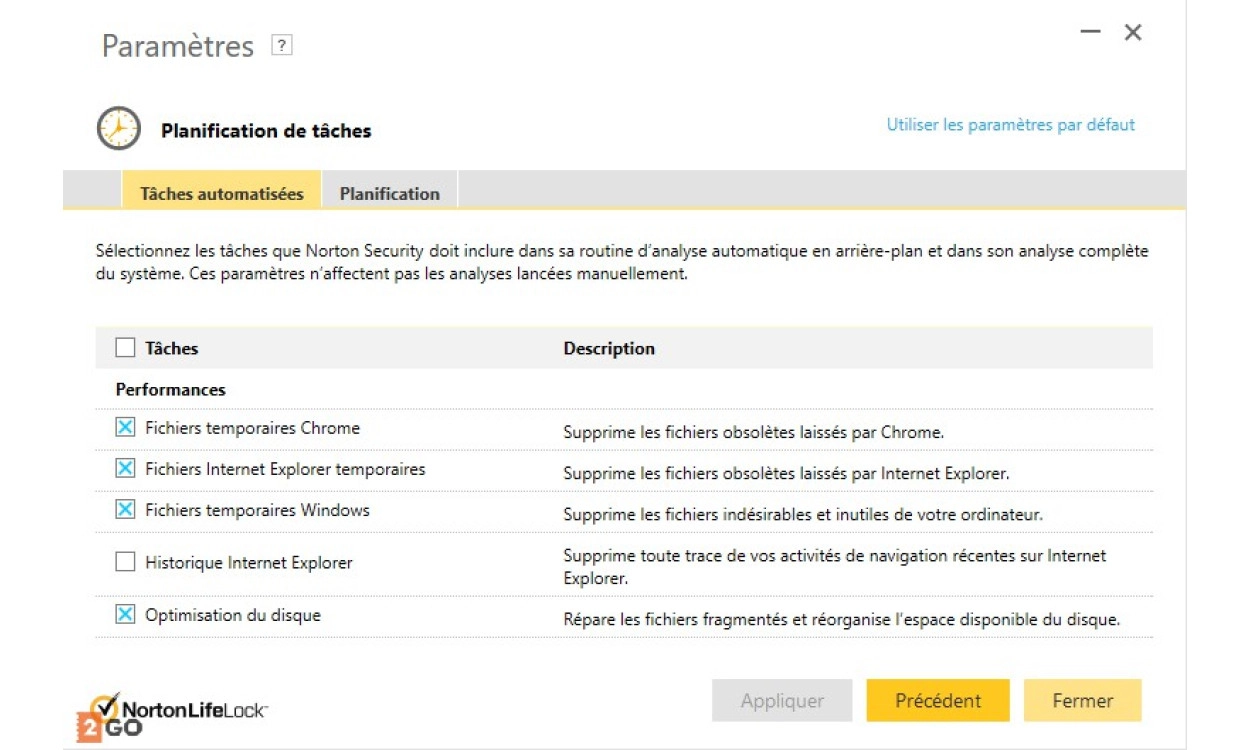The height and width of the screenshot is (750, 1250).
Task: Disable Fichiers Internet Explorer temporaires task
Action: coord(125,469)
